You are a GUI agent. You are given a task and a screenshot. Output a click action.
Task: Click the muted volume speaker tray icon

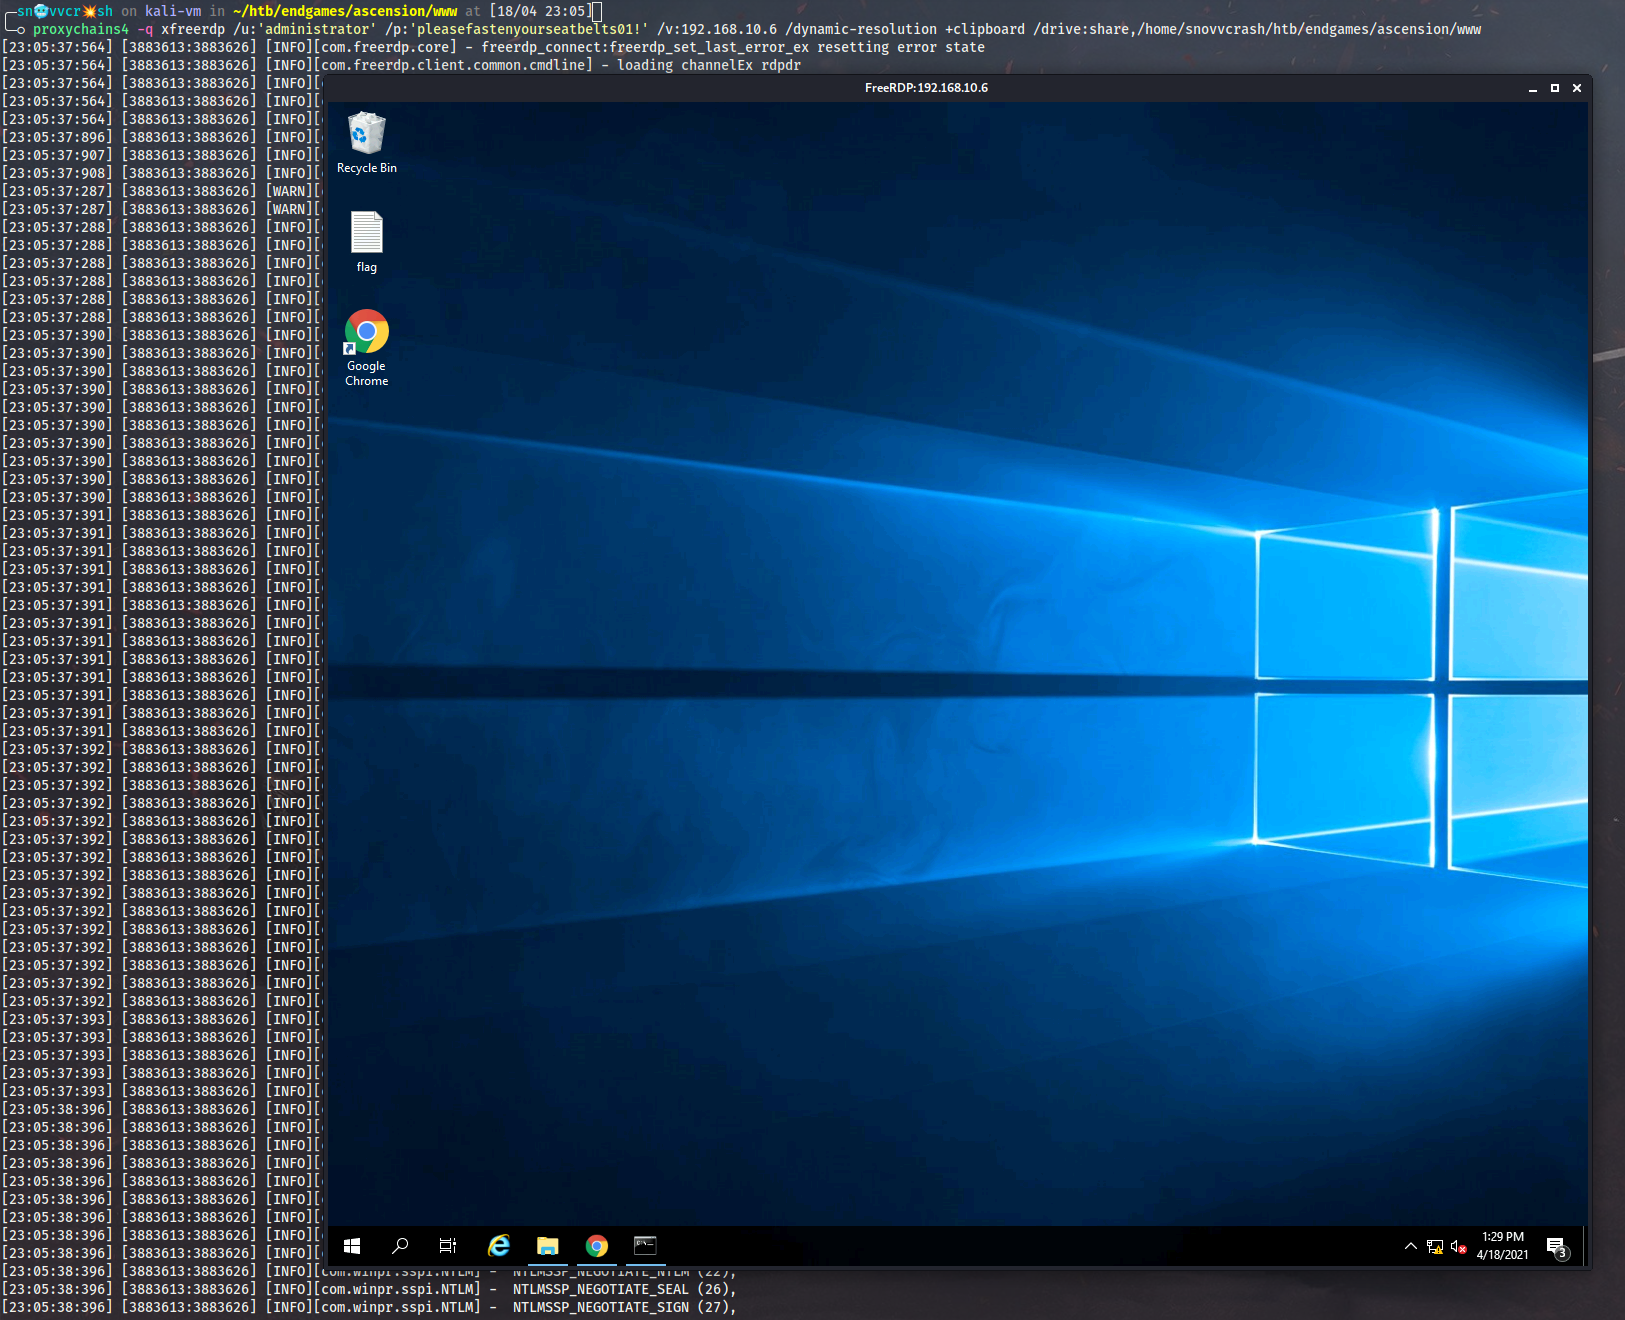click(1458, 1247)
